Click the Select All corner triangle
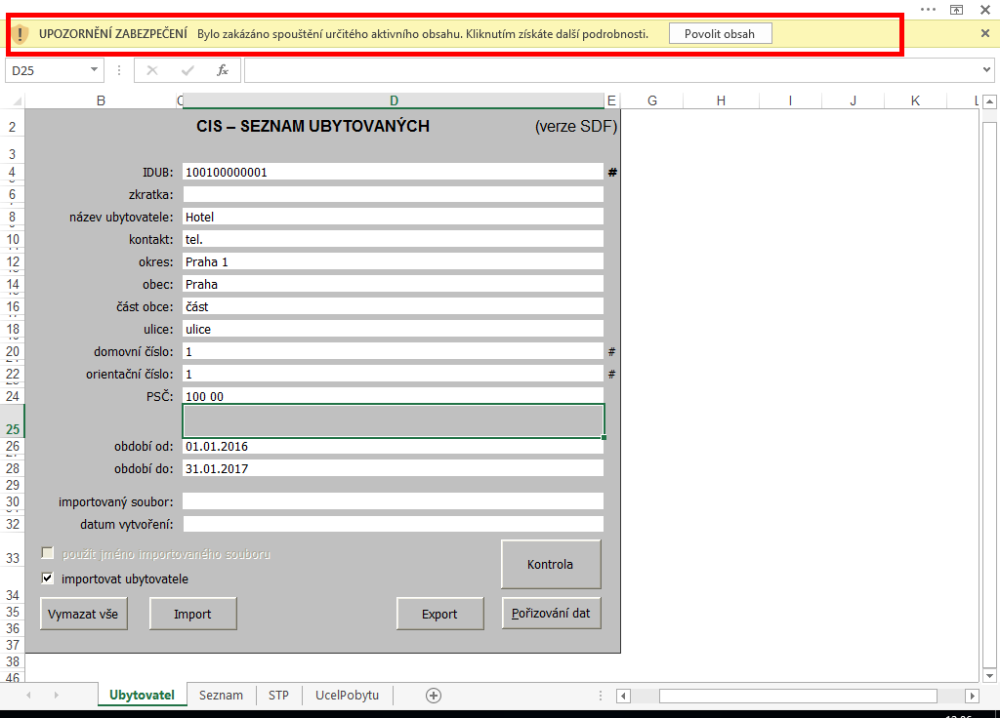This screenshot has height=718, width=1000. point(15,101)
